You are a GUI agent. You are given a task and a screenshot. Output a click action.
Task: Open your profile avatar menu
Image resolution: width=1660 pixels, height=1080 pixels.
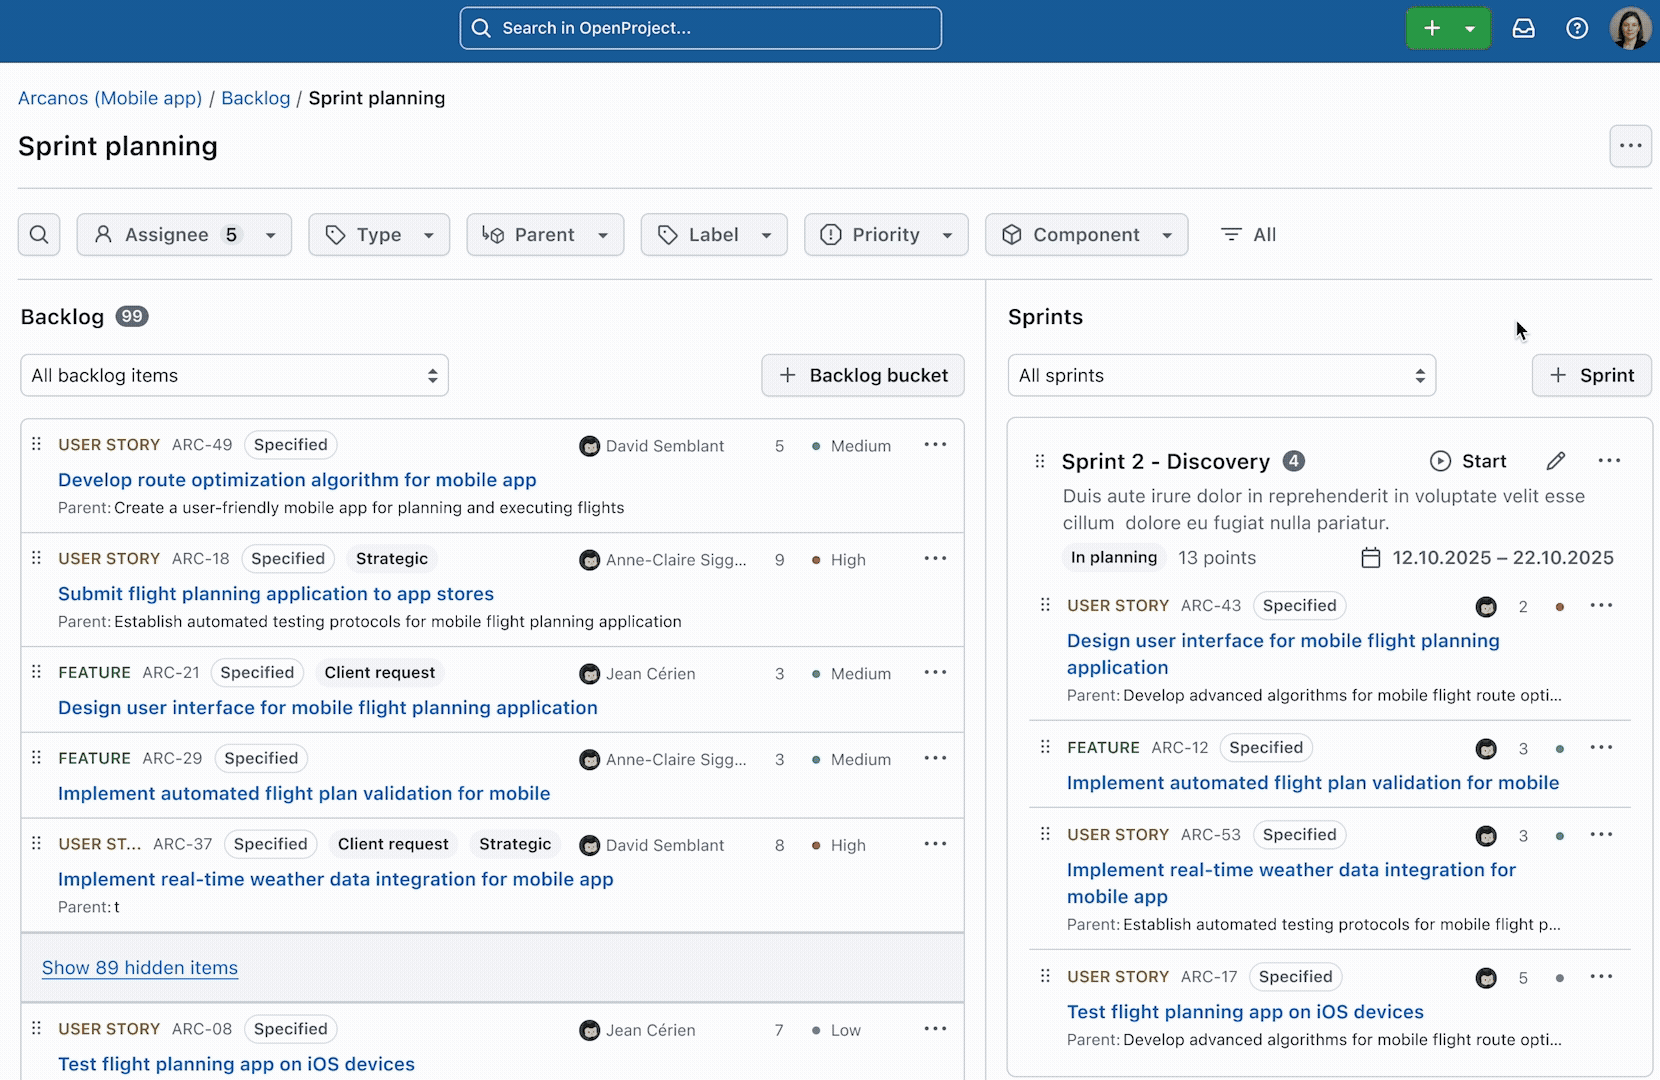pyautogui.click(x=1632, y=28)
